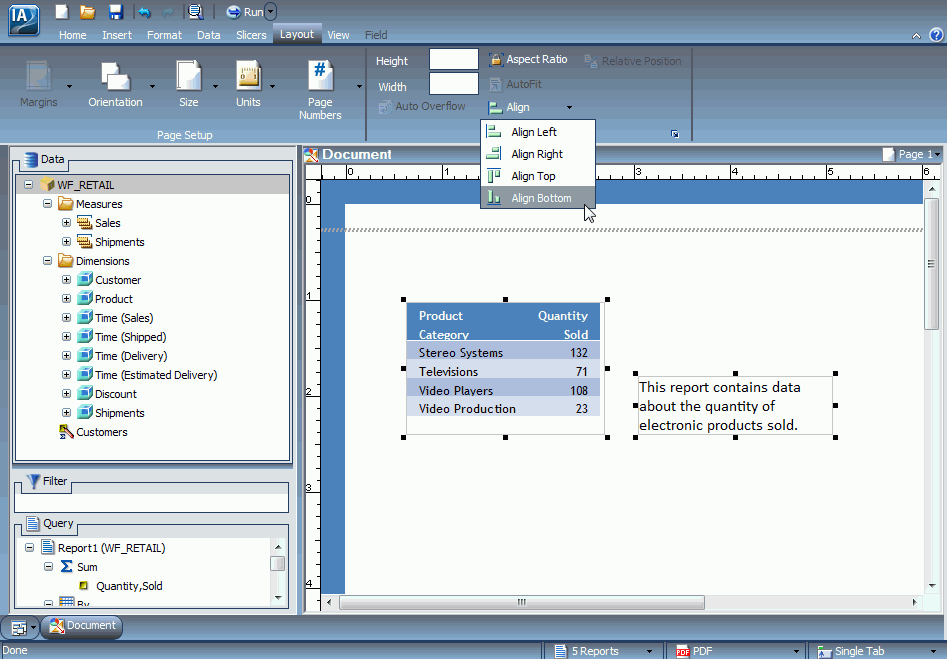Collapse the Measures folder
Viewport: 947px width, 659px height.
(x=47, y=204)
